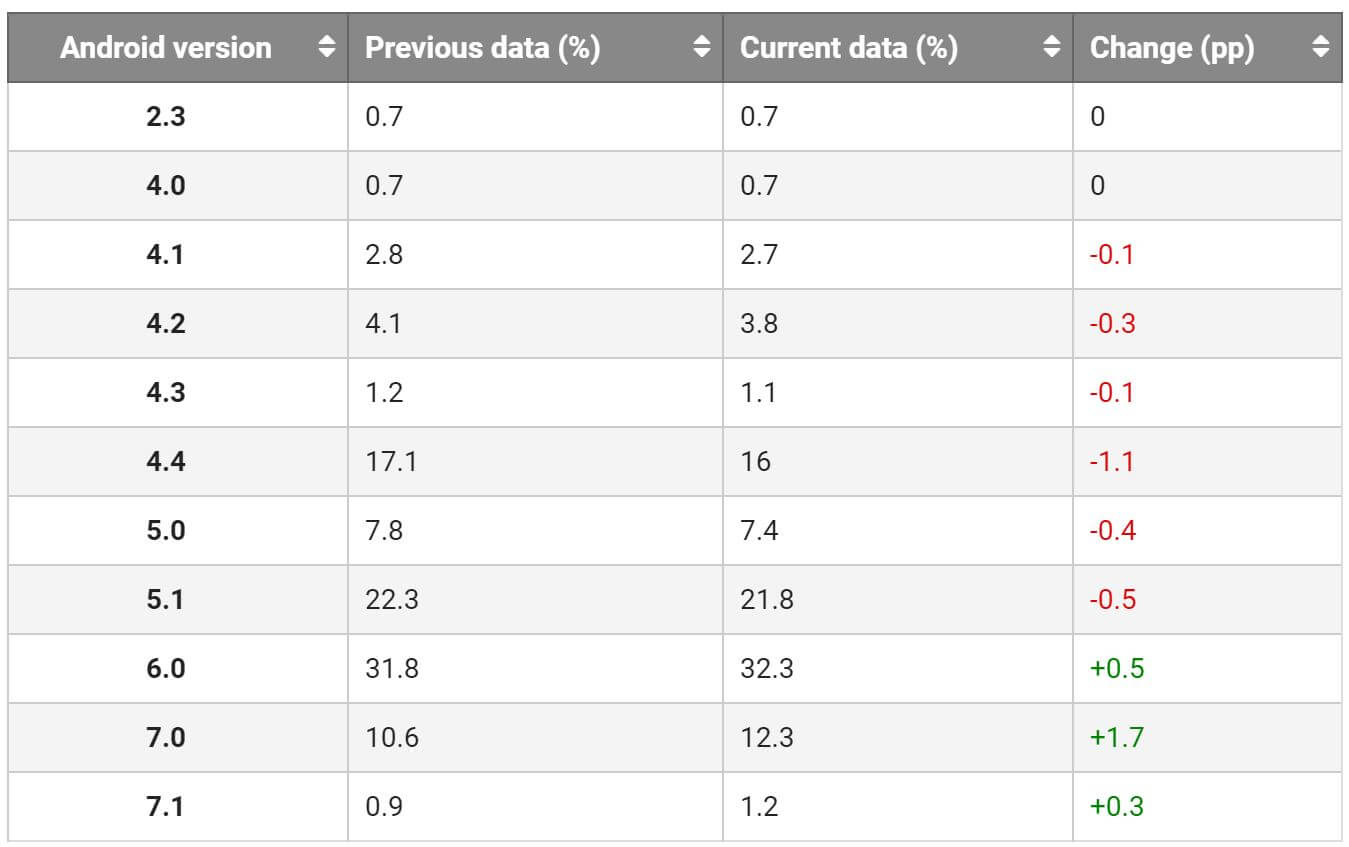Click the green +1.7 change value
The width and height of the screenshot is (1349, 847).
coord(1116,737)
